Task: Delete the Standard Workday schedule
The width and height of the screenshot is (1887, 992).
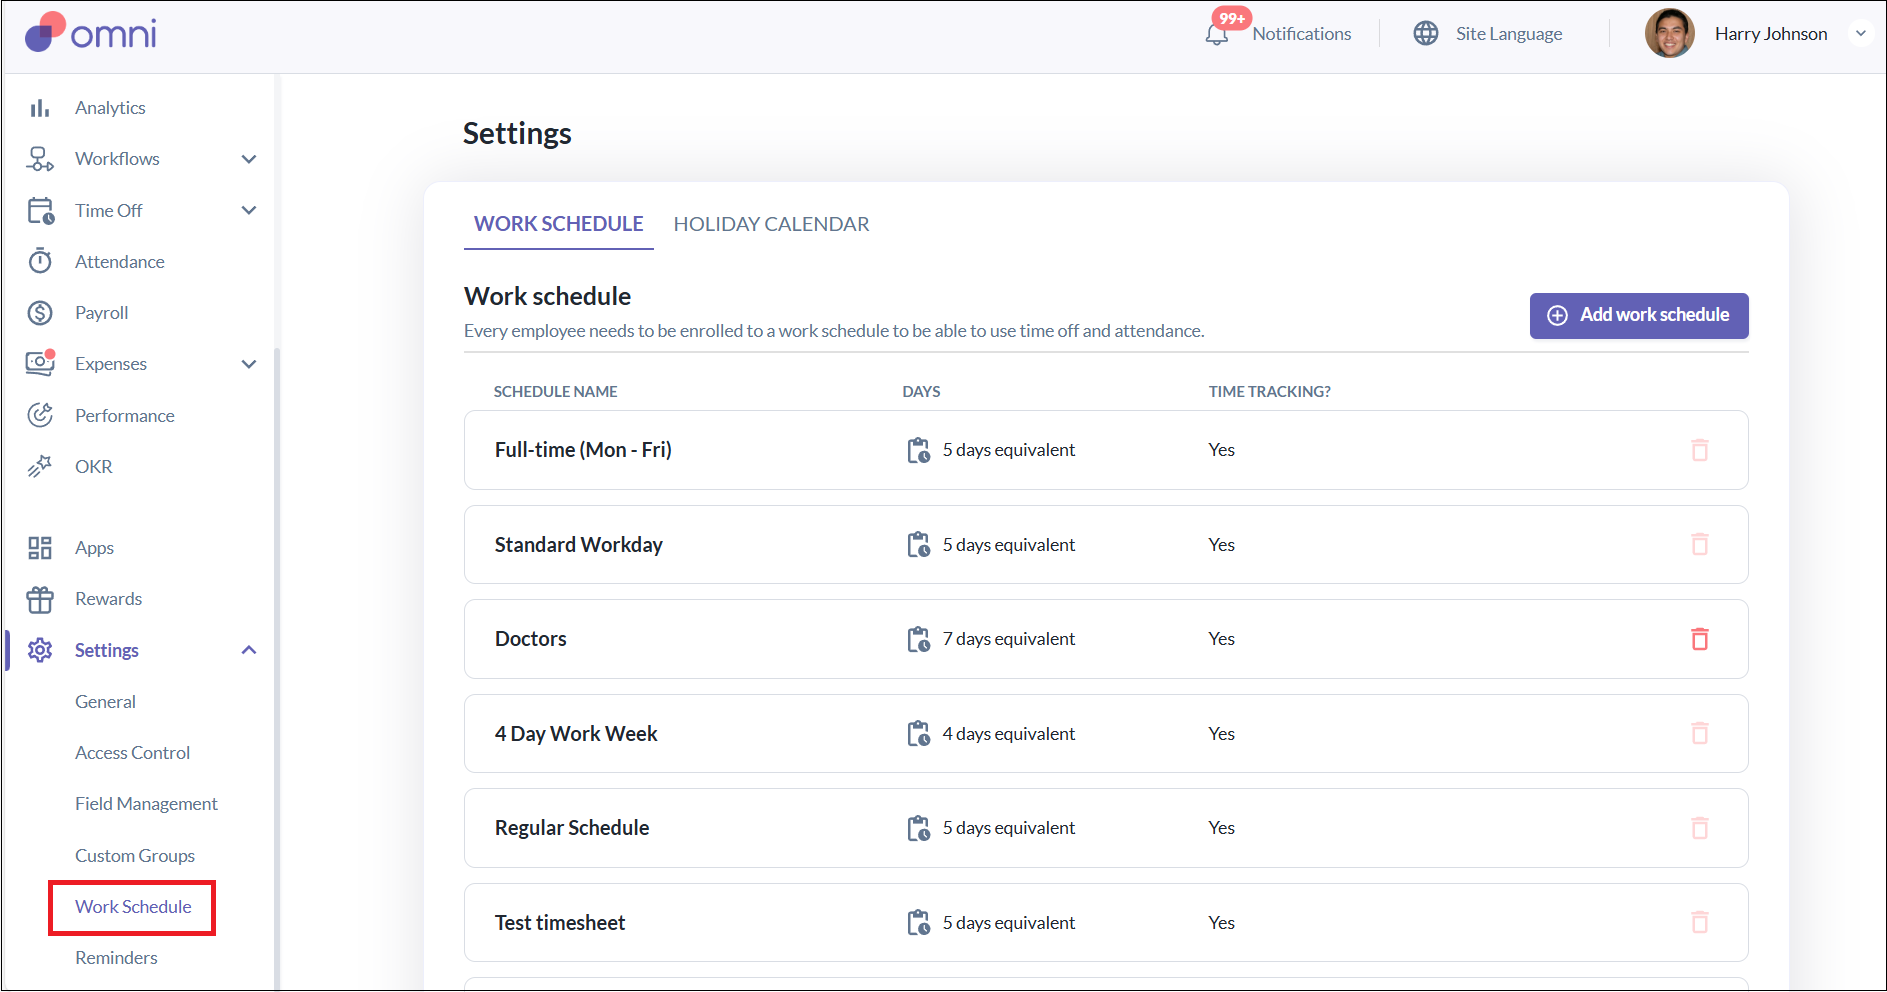Action: coord(1700,544)
